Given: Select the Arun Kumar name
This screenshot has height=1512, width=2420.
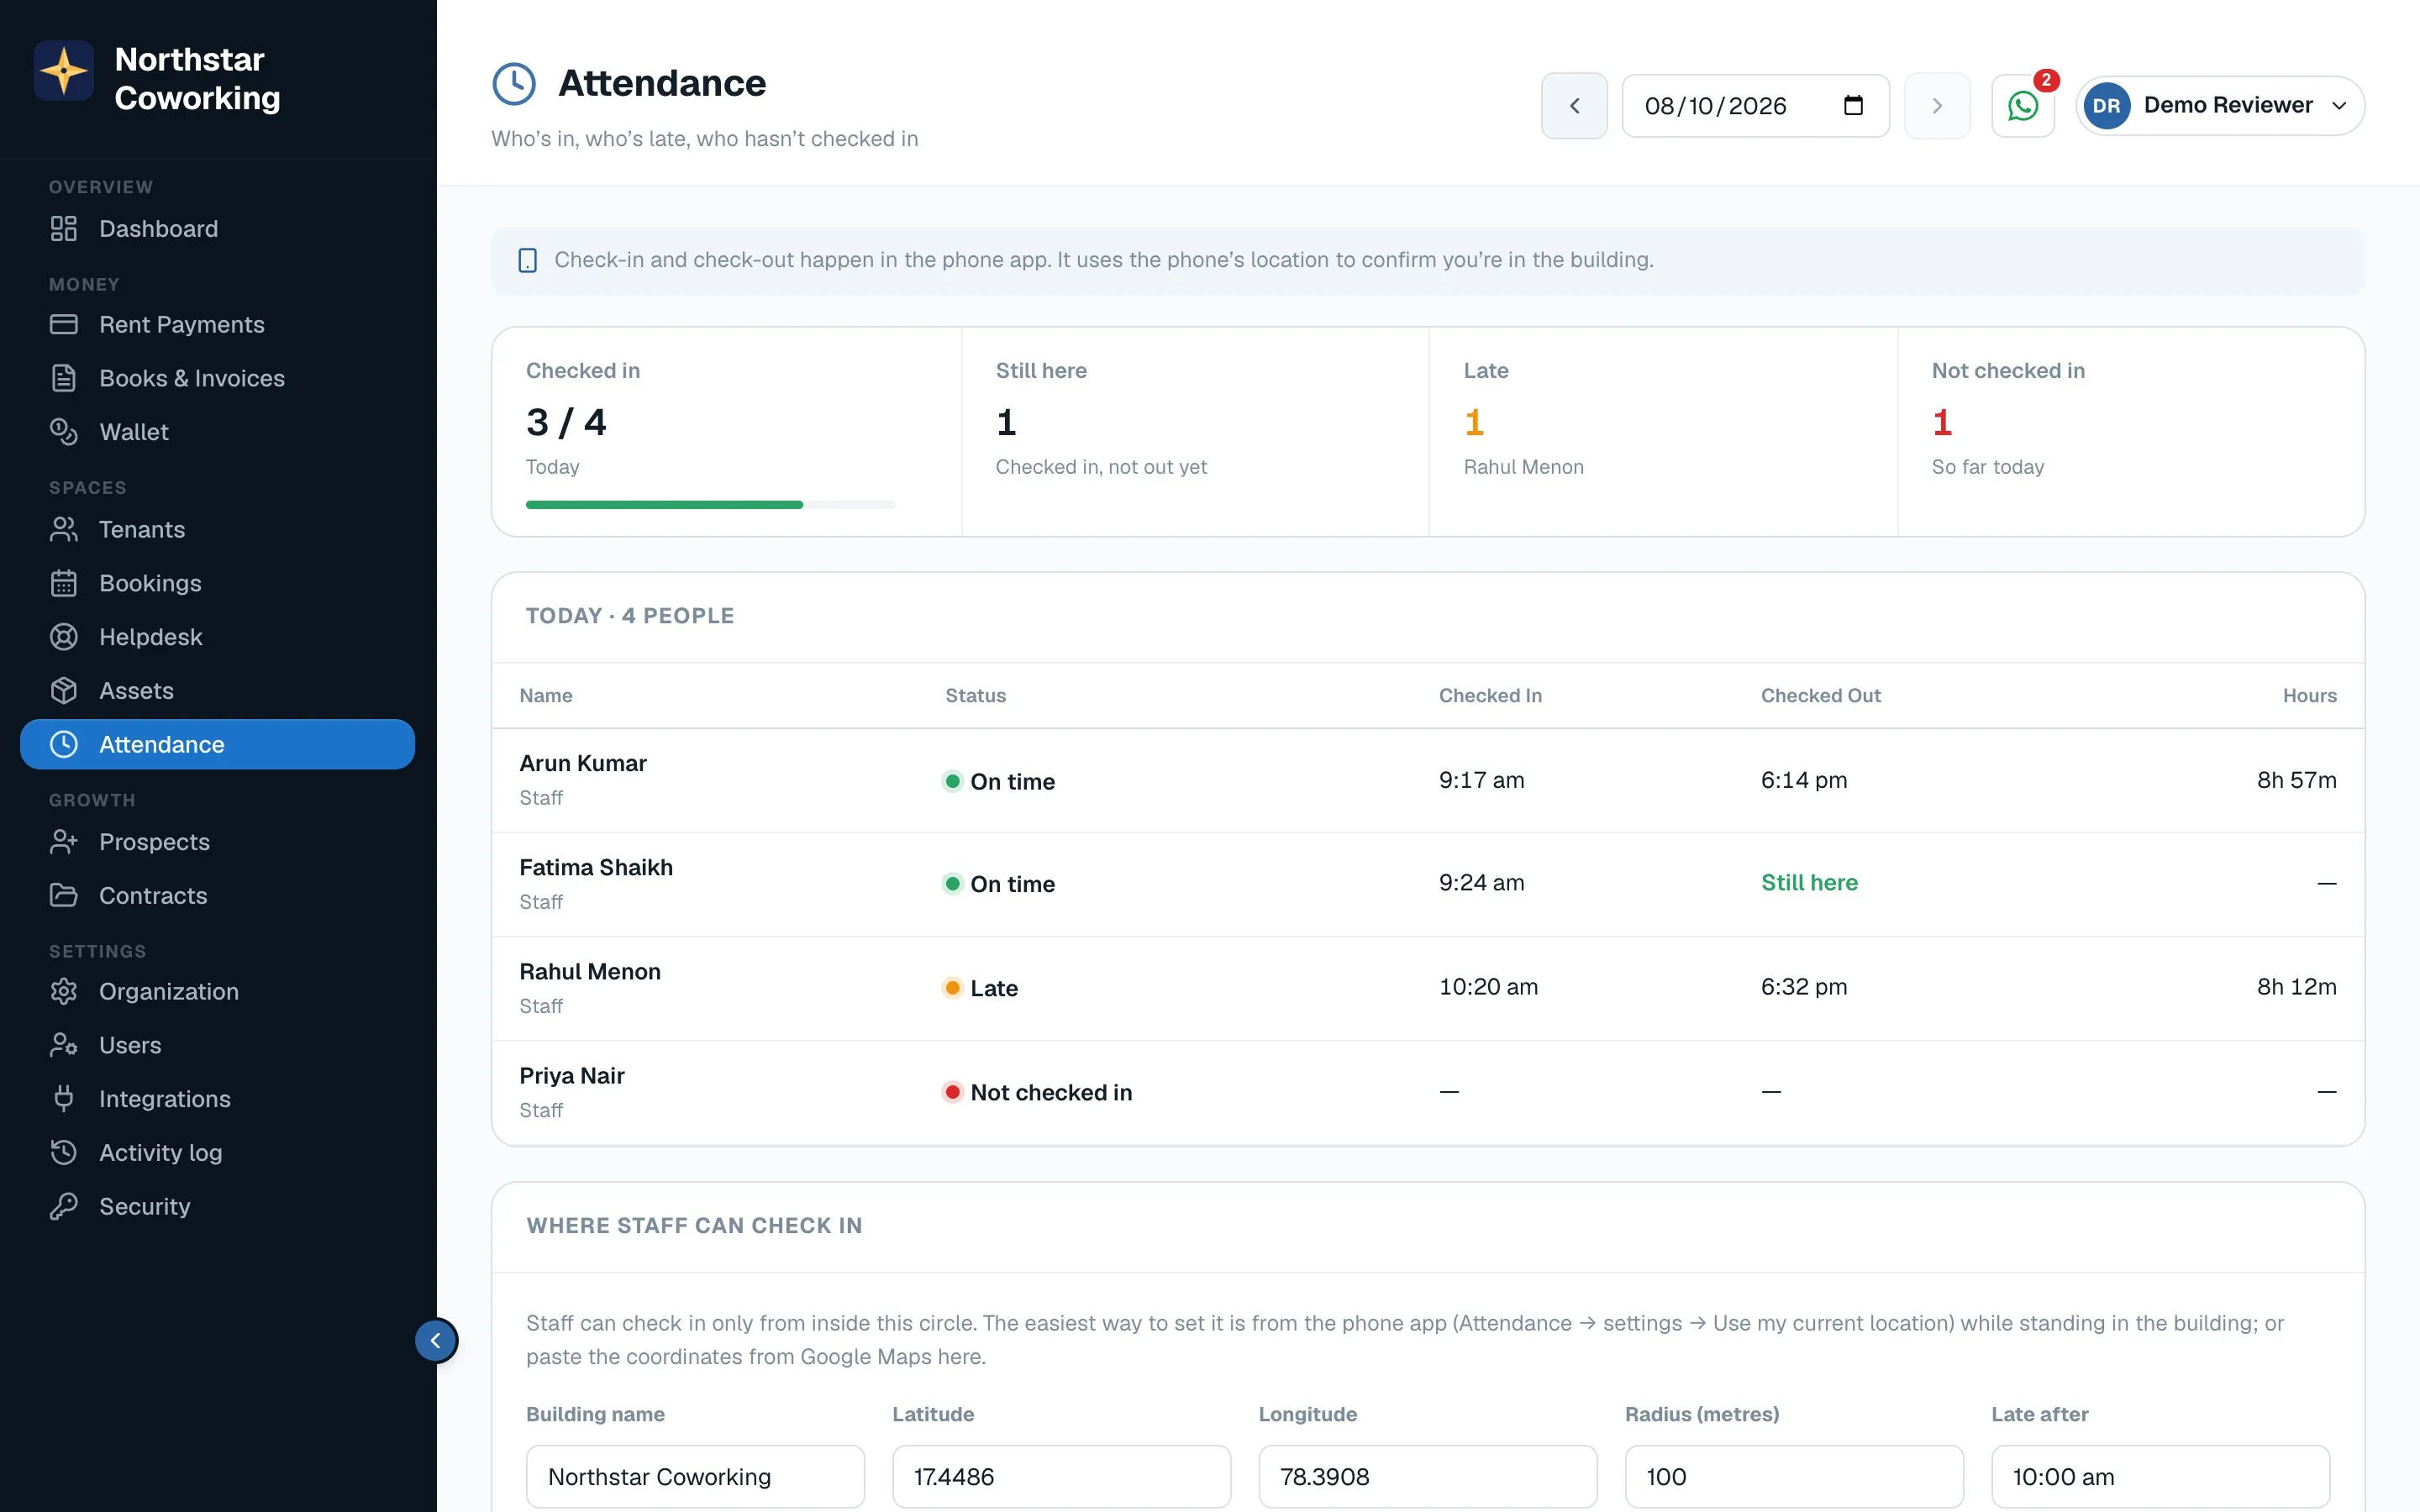Looking at the screenshot, I should click(x=583, y=764).
